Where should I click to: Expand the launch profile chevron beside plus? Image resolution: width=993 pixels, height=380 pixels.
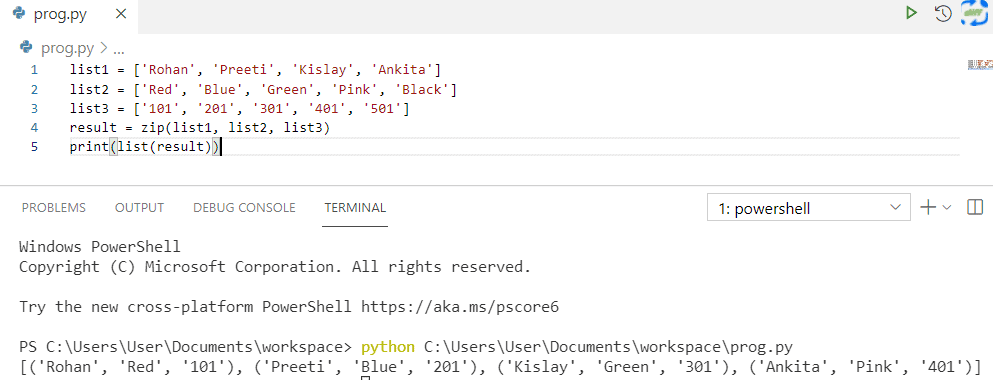coord(947,207)
